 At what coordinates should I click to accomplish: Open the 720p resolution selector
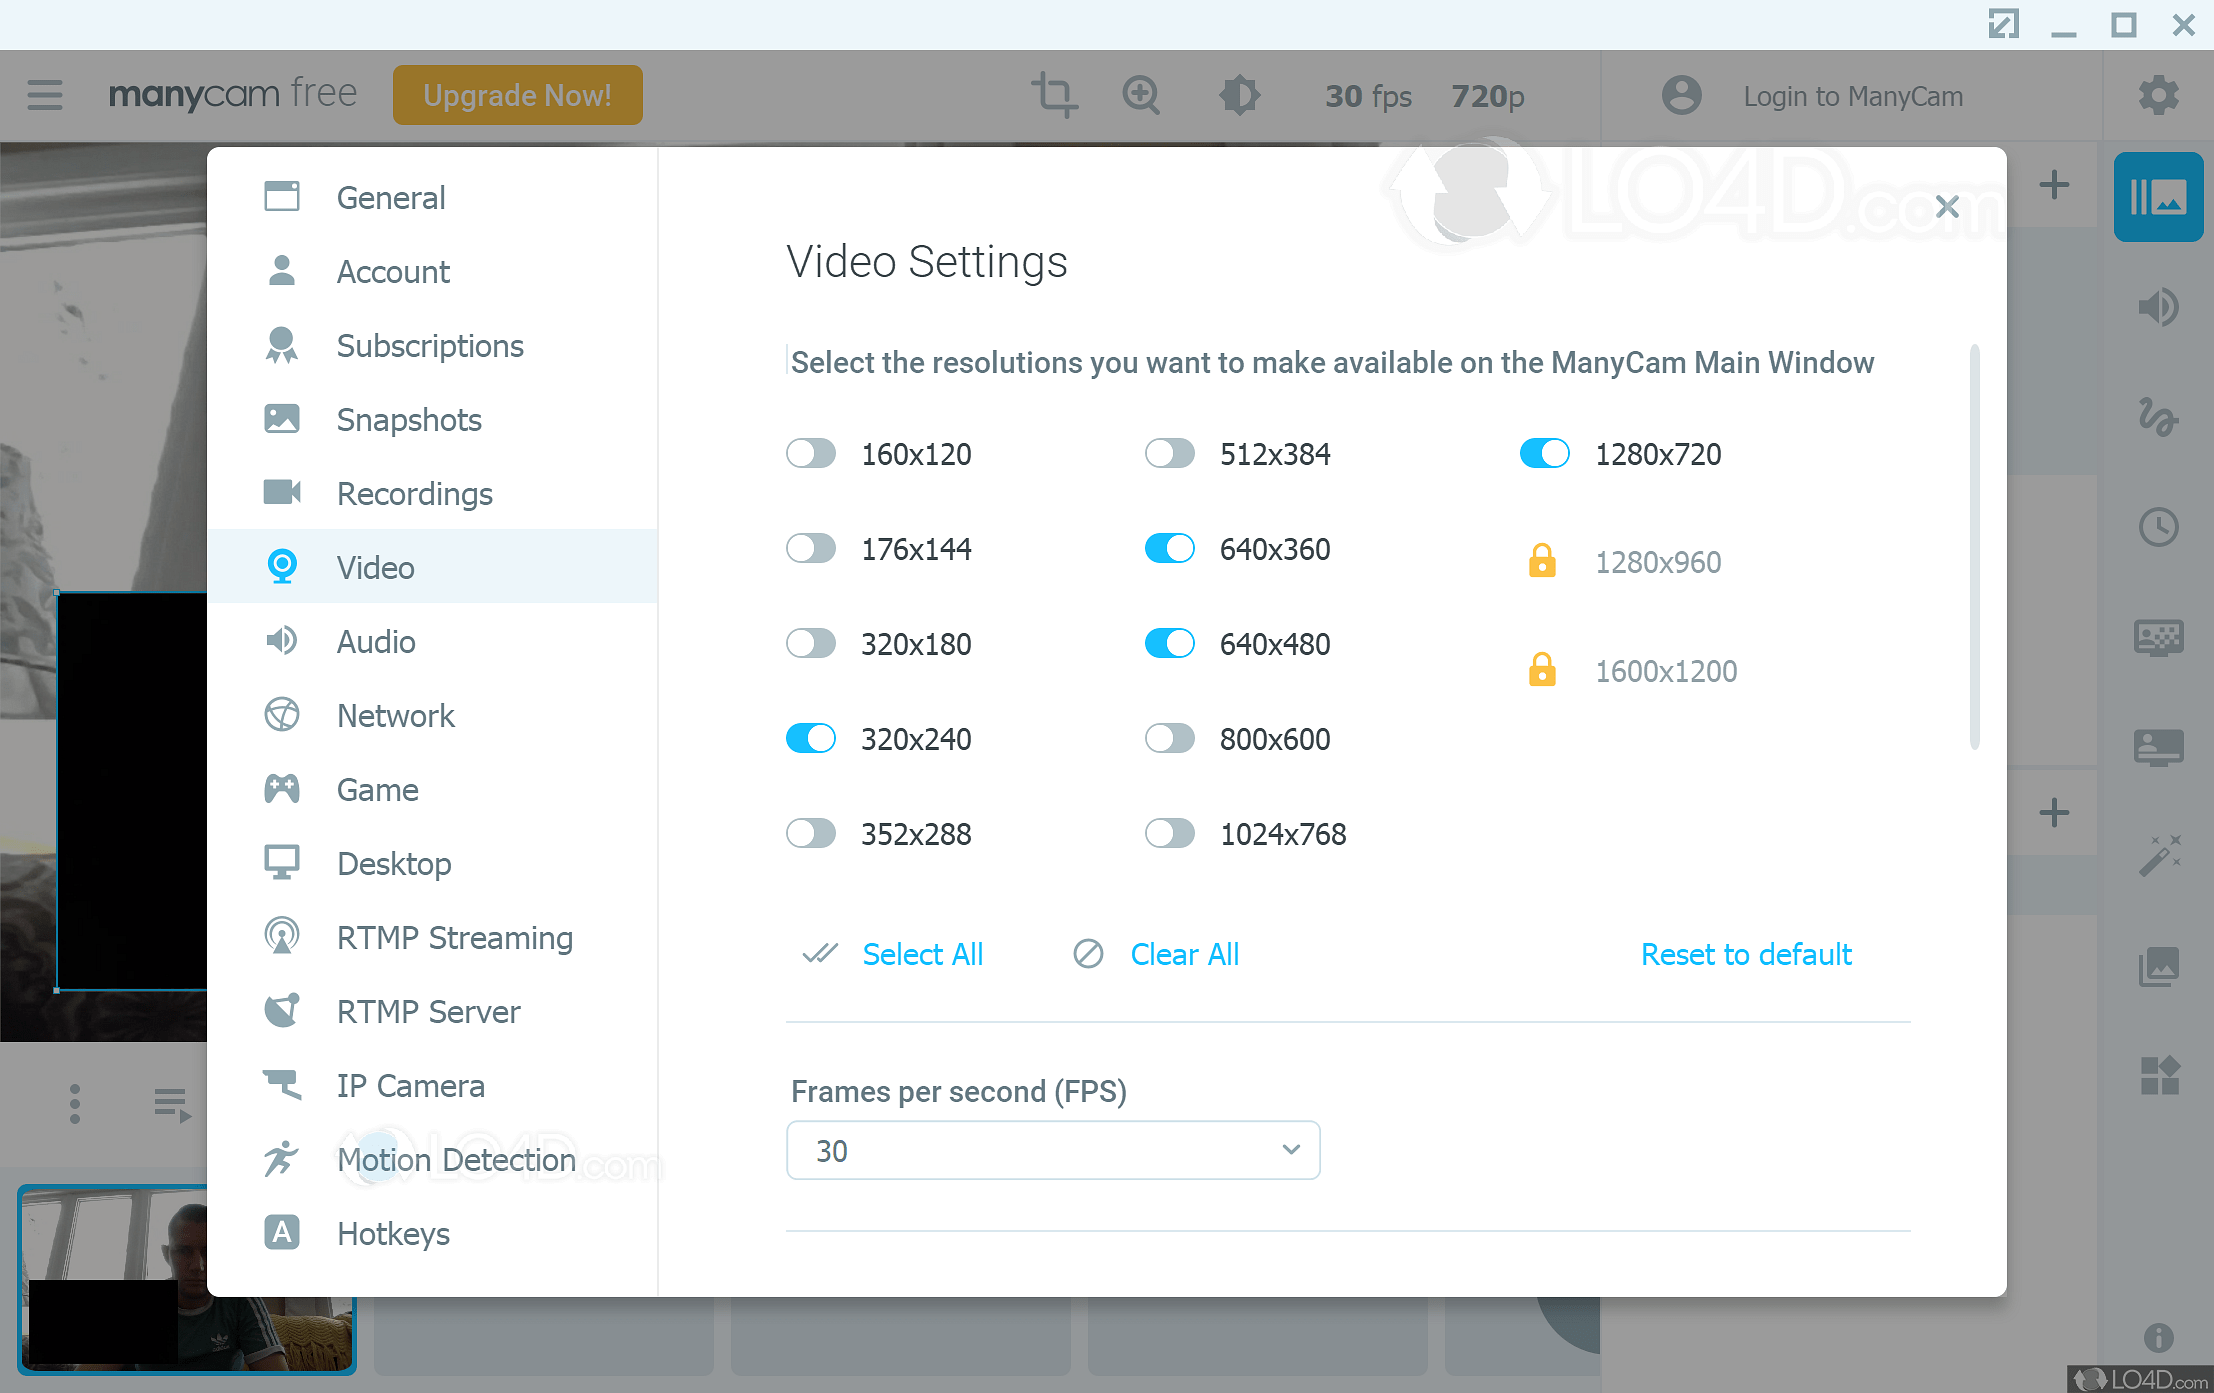tap(1487, 96)
